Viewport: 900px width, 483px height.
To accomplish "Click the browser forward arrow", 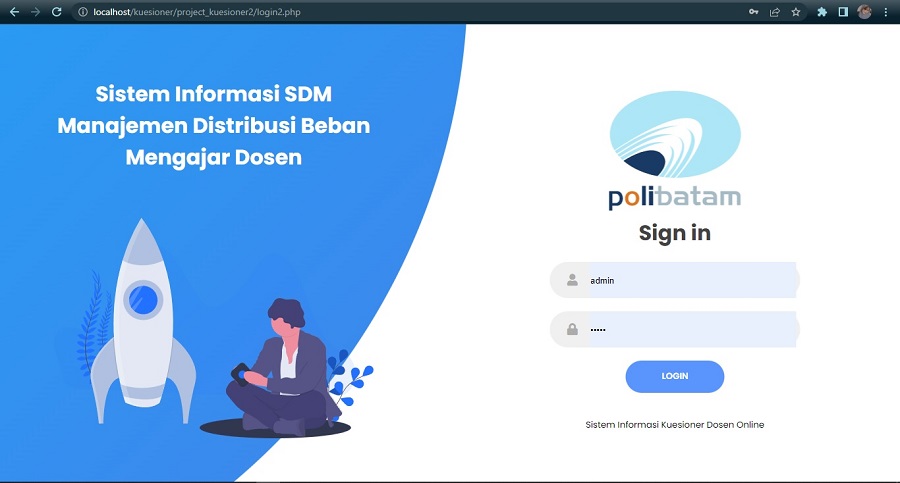I will [36, 11].
